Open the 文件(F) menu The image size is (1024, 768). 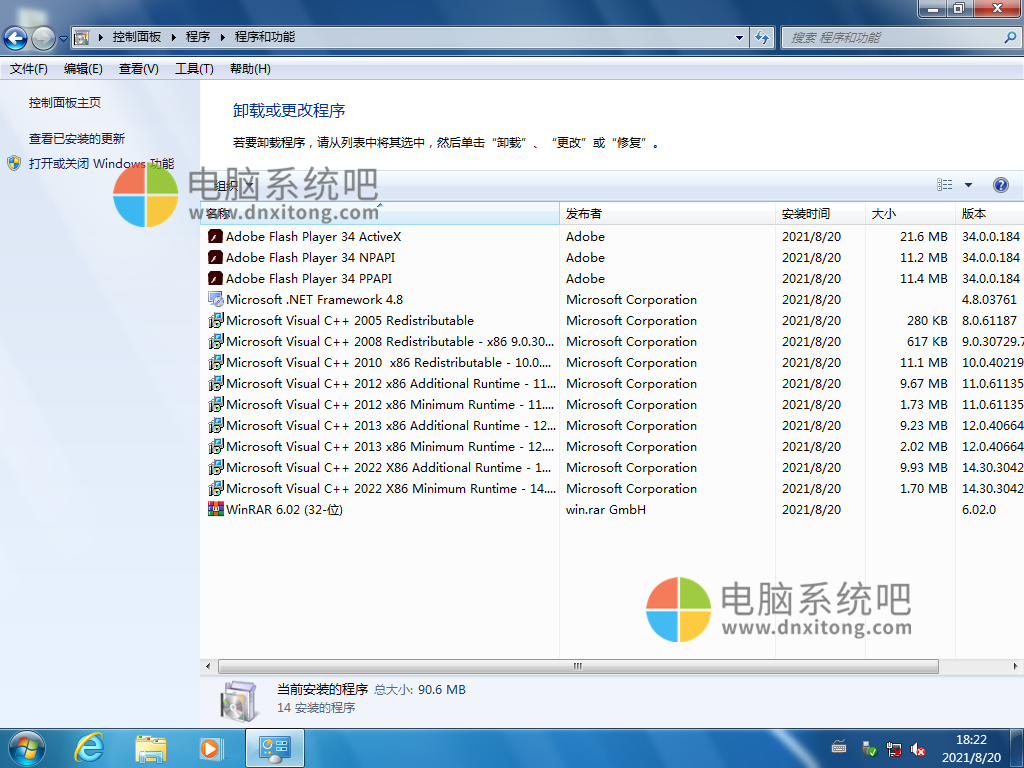29,69
